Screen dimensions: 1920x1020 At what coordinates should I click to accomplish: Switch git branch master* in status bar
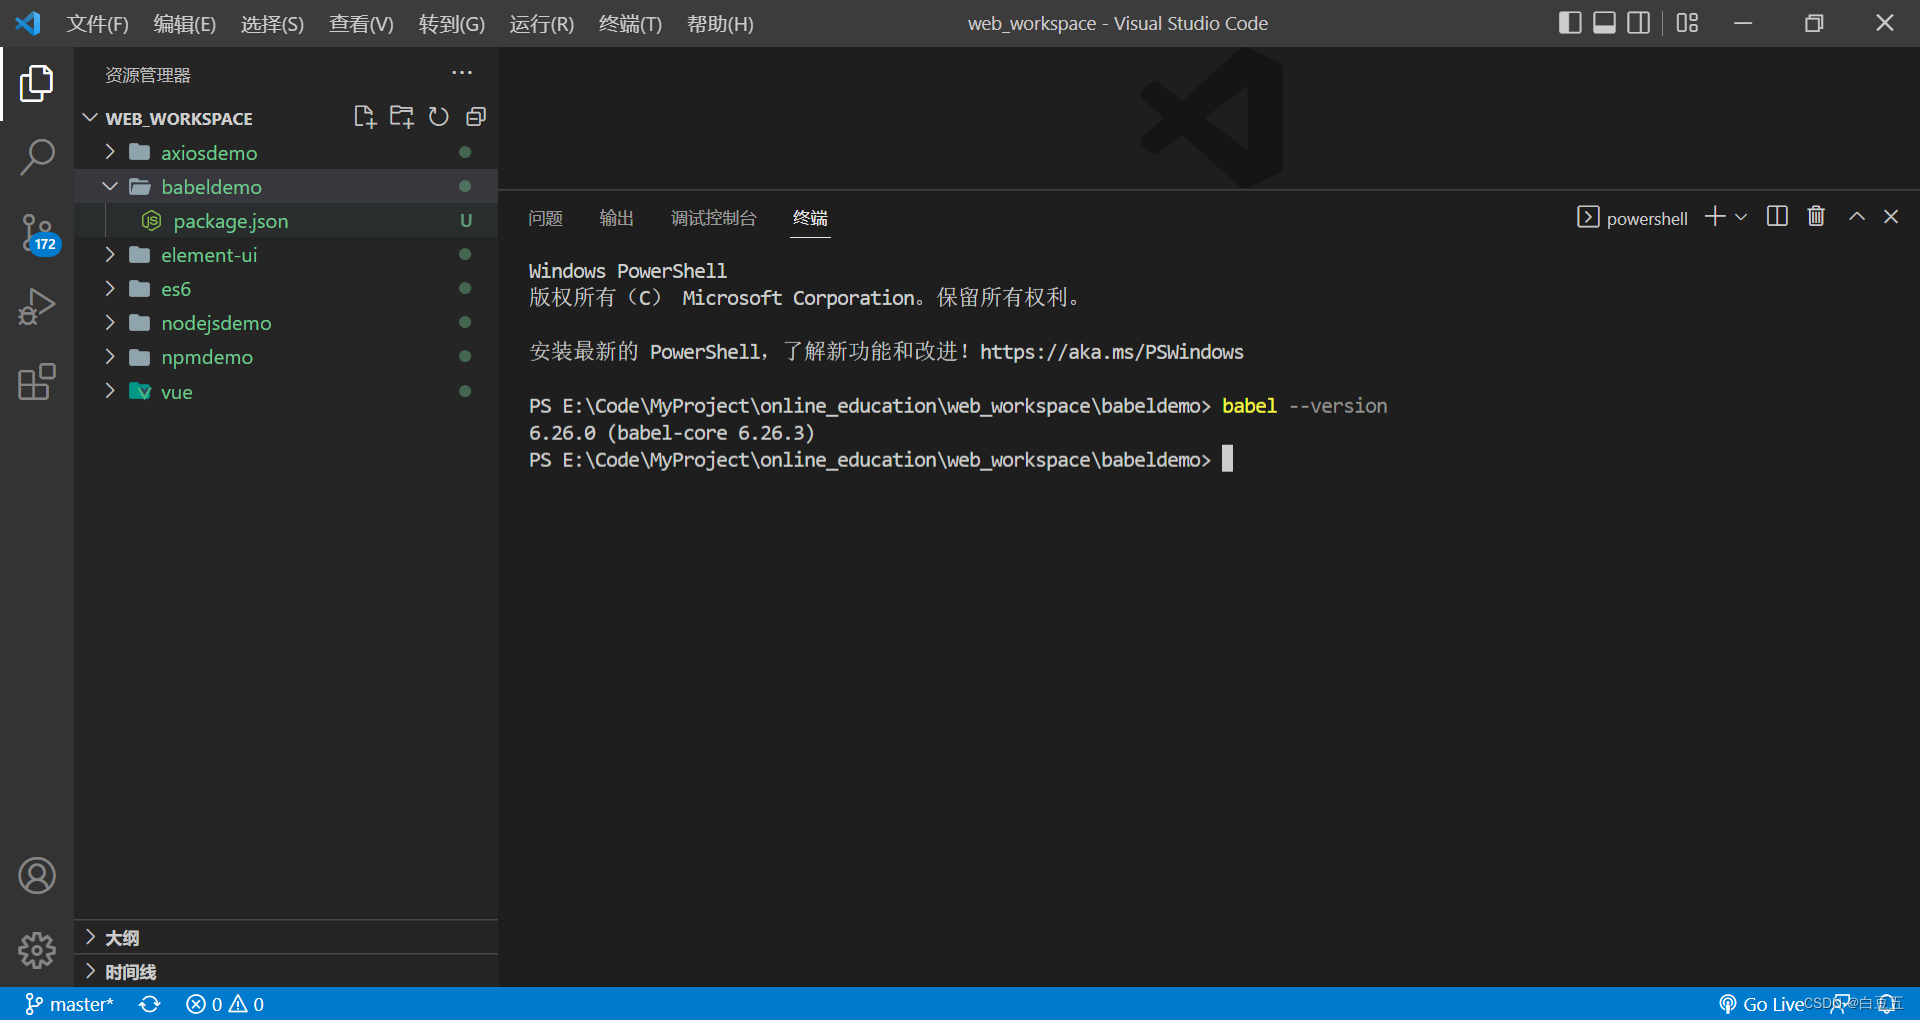[69, 1004]
